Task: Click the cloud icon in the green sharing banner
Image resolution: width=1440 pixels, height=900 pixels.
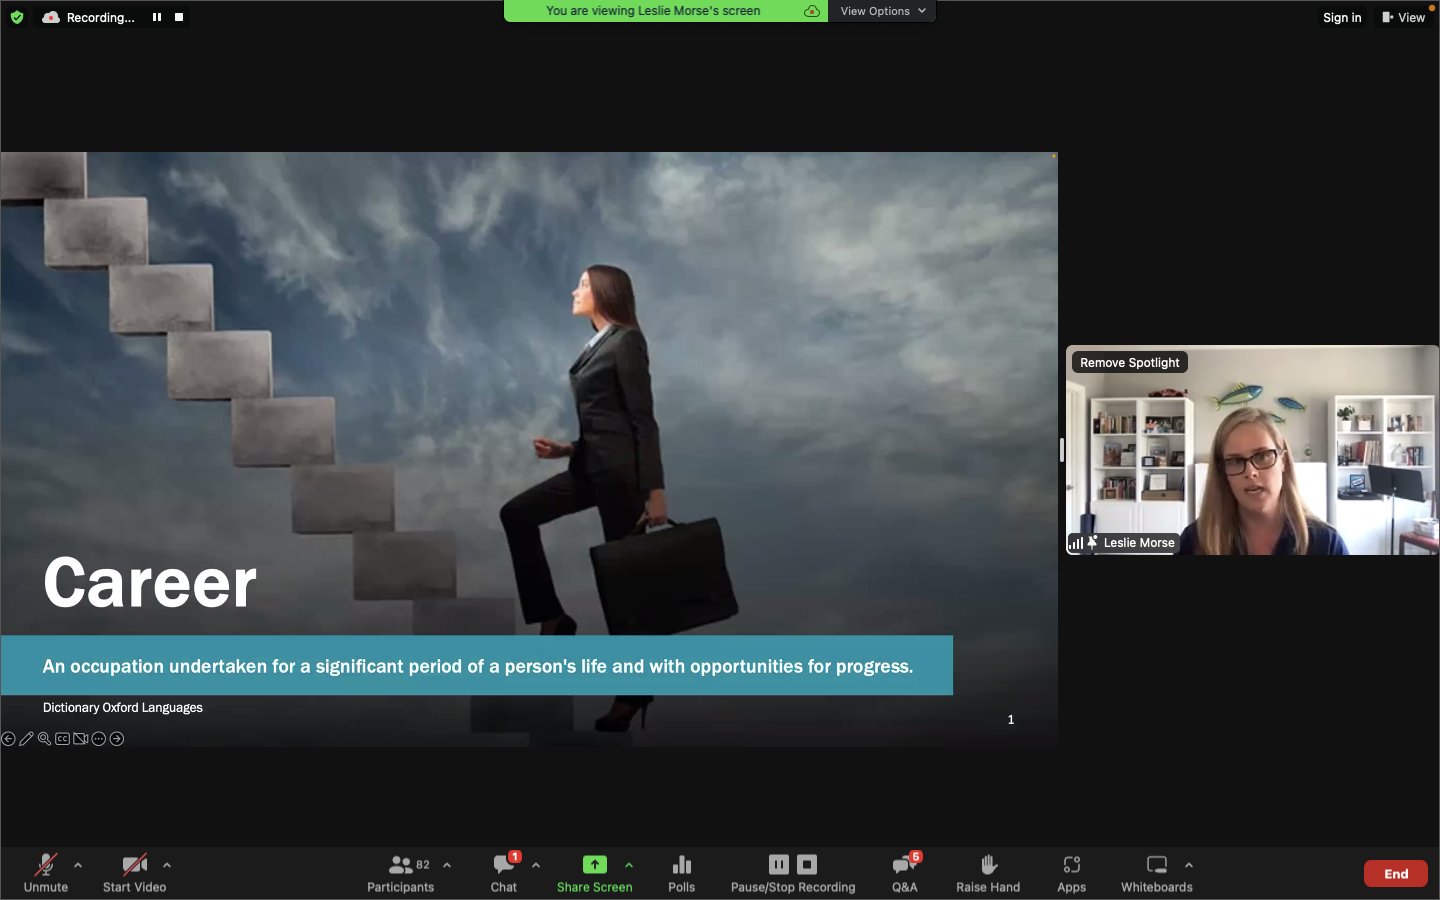Action: [x=812, y=11]
